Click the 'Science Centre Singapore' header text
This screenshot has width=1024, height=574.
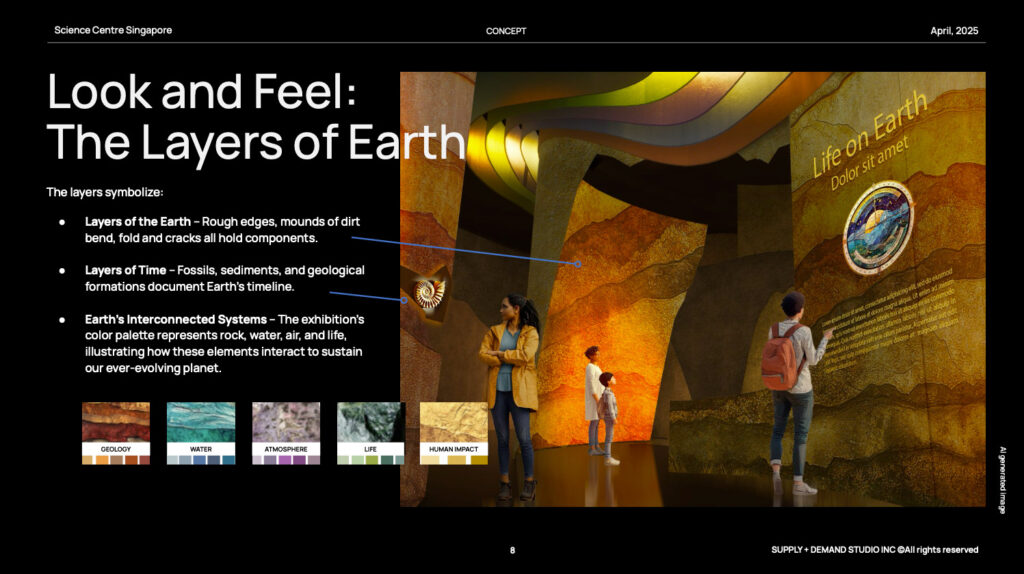click(113, 30)
